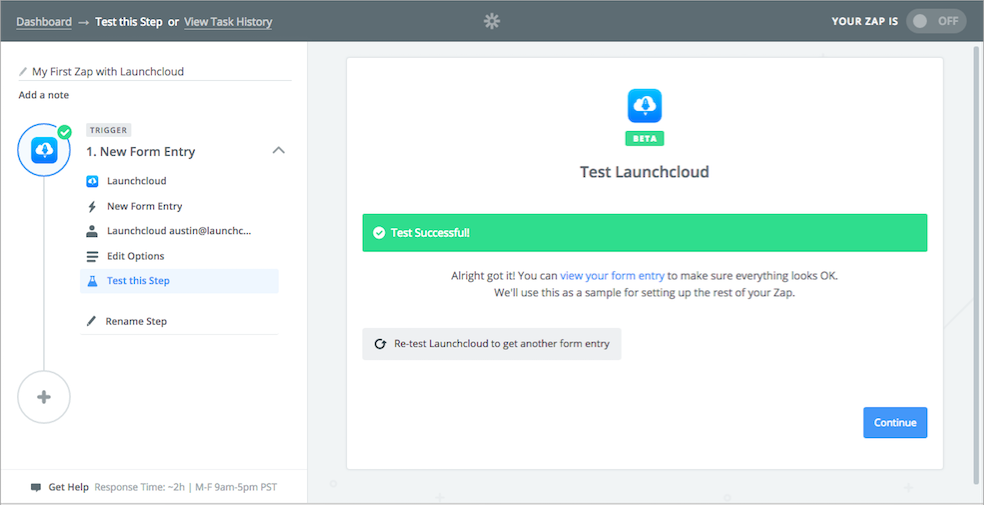The height and width of the screenshot is (505, 984).
Task: Click the Zapier loading gear icon in header
Action: point(491,21)
